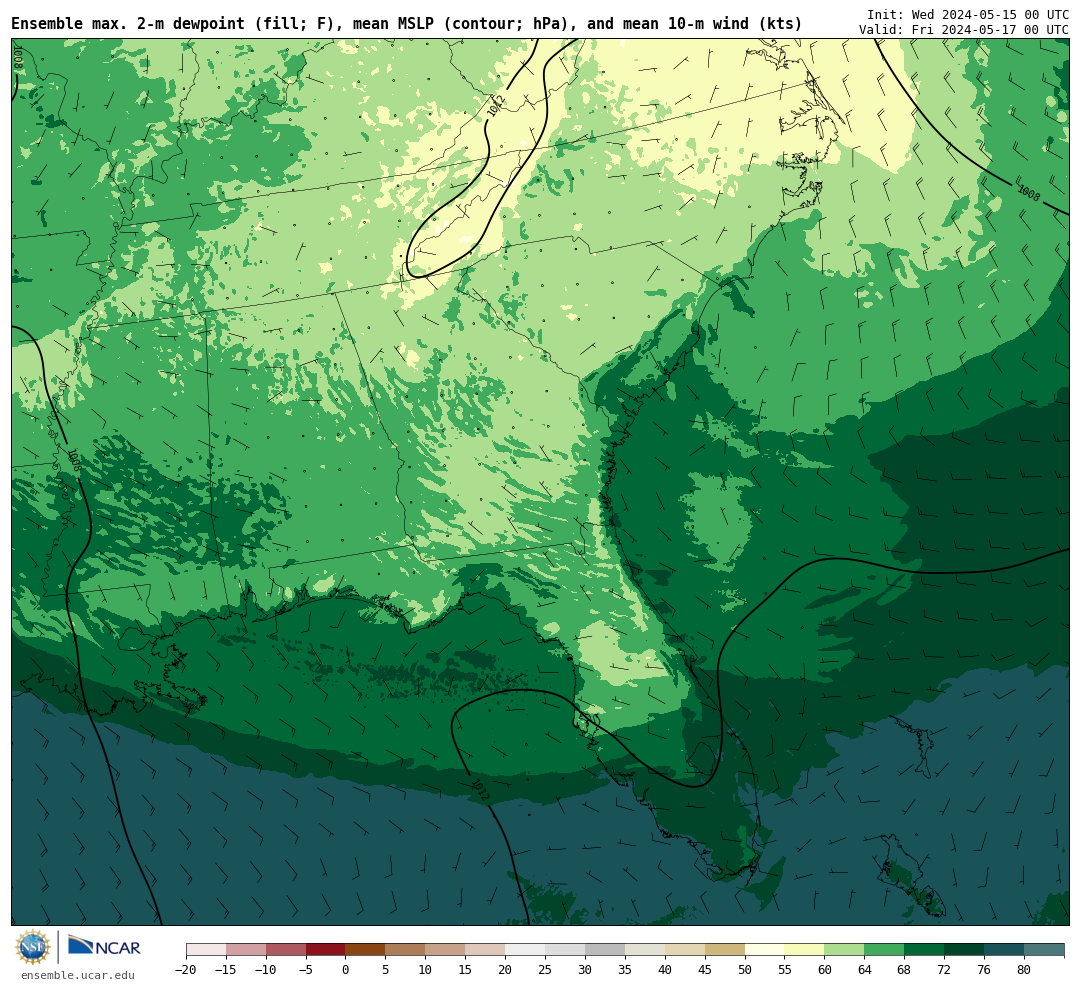Pick the colorbar swatch between -20 and -15
1080x988 pixels.
(206, 950)
